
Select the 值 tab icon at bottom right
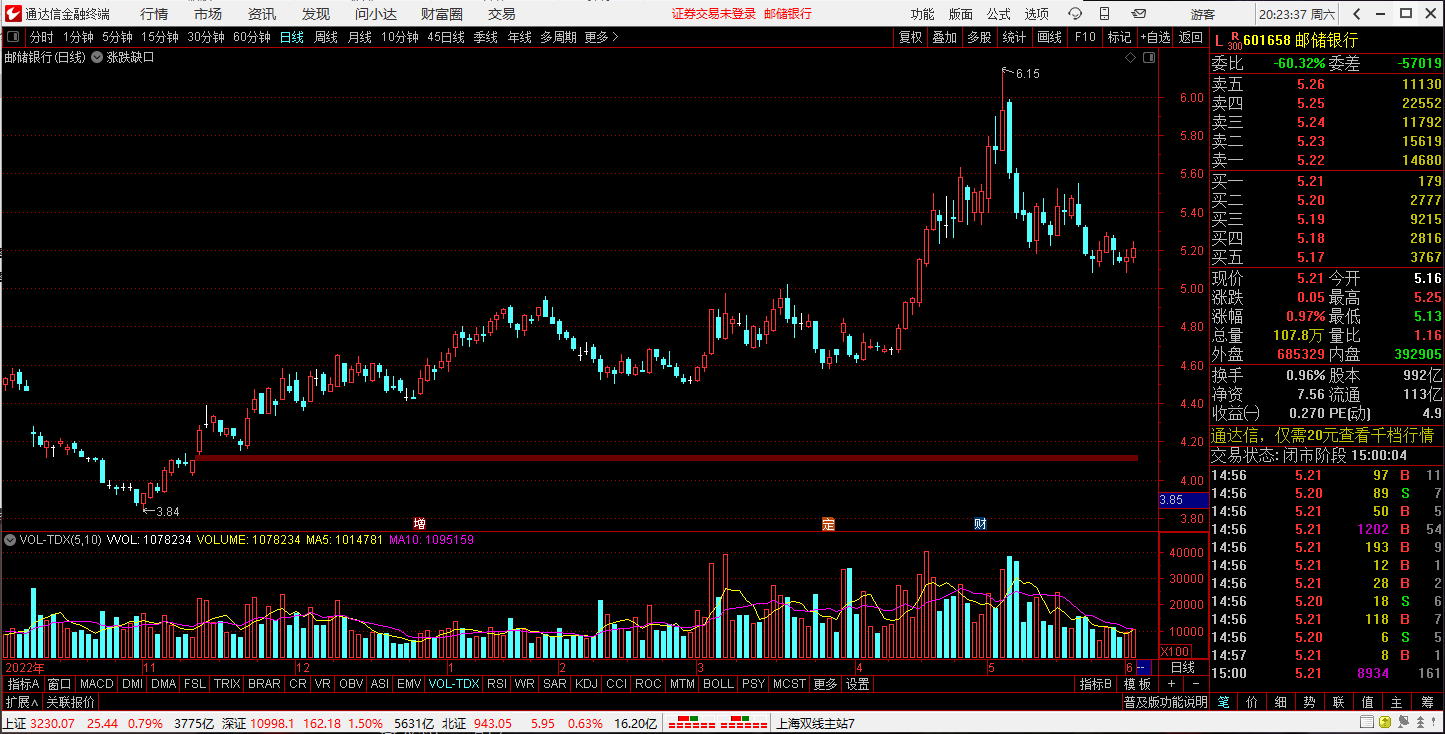pyautogui.click(x=1368, y=702)
